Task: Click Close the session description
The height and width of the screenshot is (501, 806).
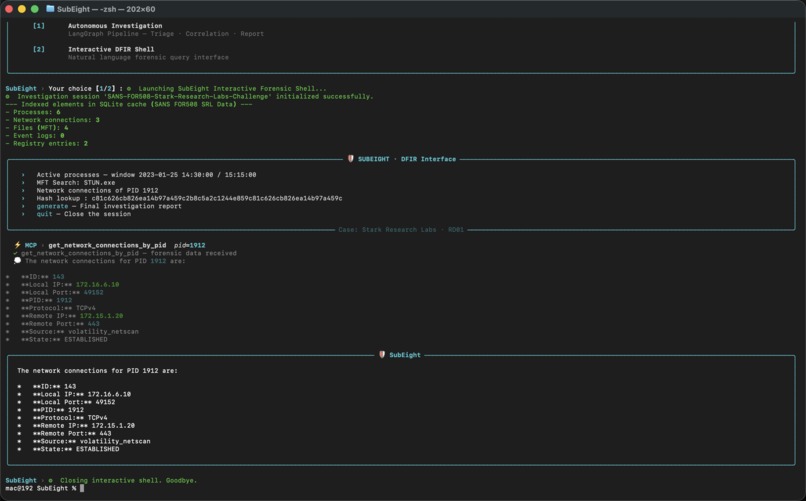Action: tap(97, 214)
